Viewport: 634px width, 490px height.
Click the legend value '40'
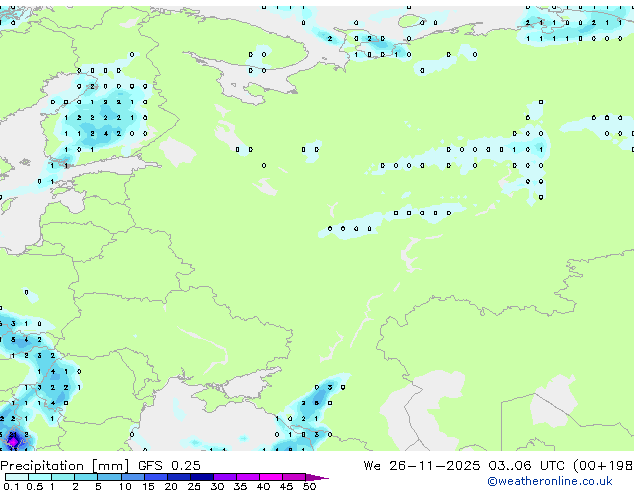point(264,486)
